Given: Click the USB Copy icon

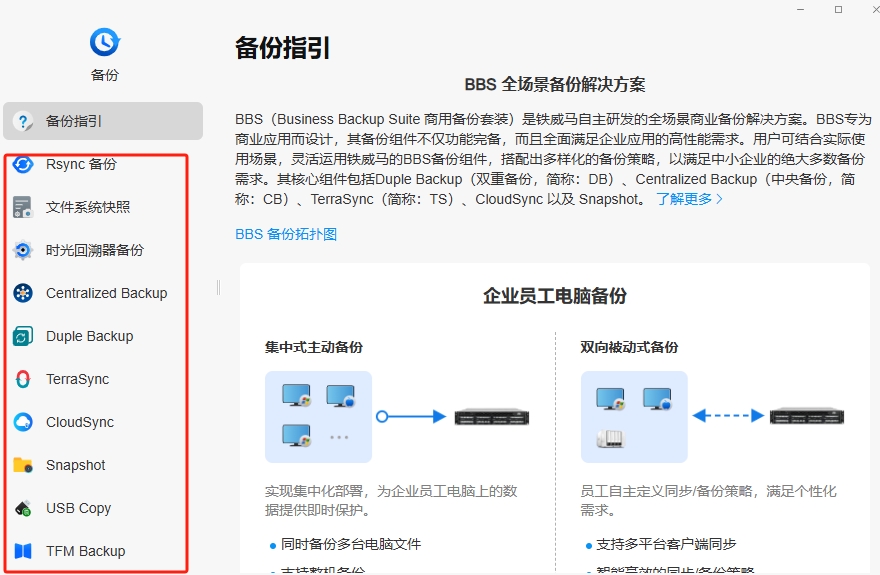Looking at the screenshot, I should (23, 508).
